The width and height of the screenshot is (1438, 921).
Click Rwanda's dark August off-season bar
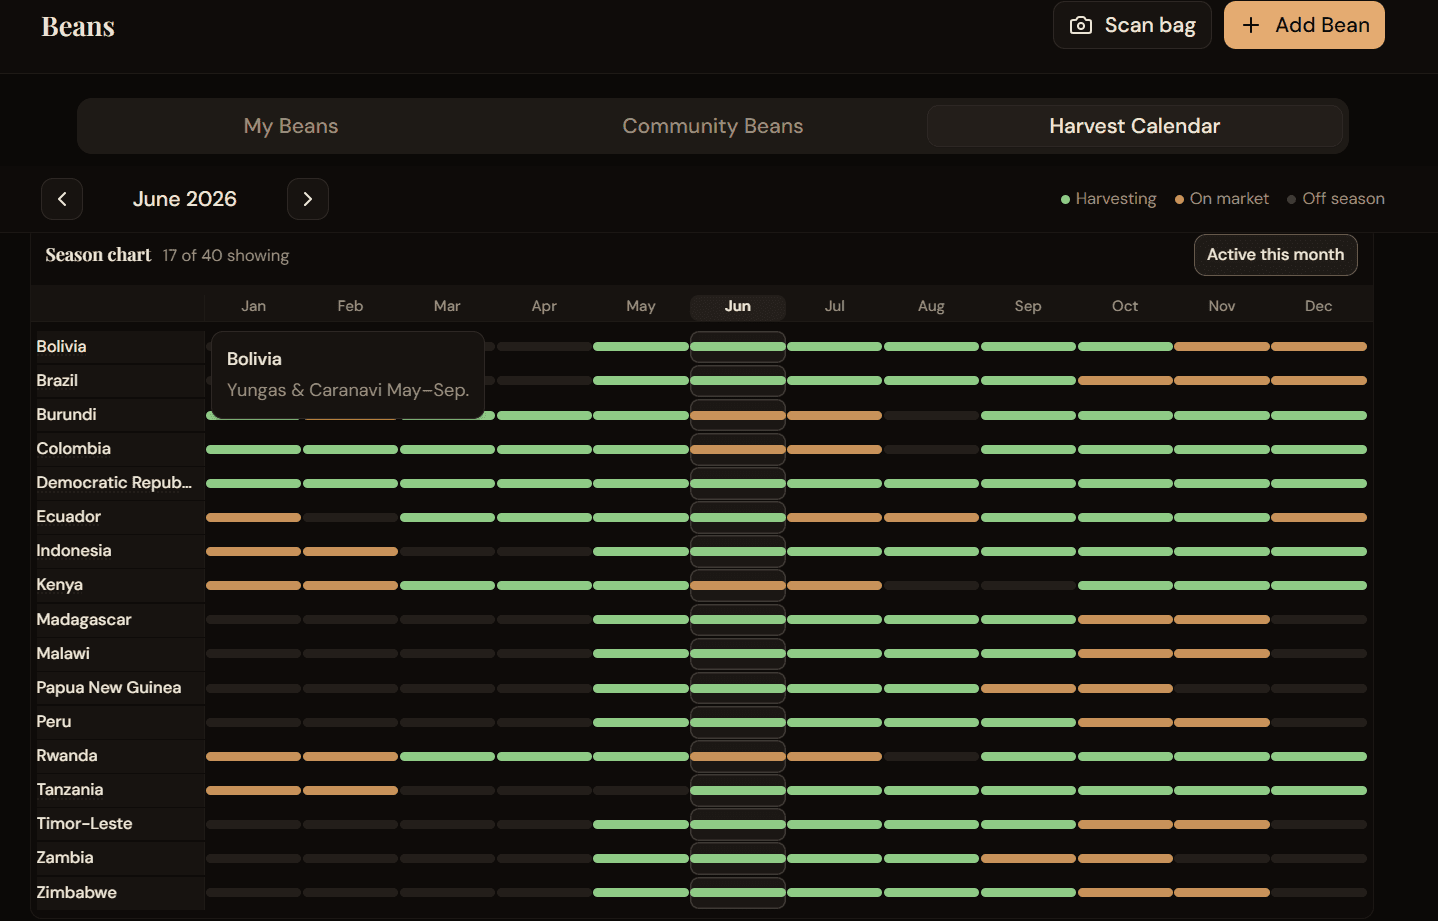point(931,756)
